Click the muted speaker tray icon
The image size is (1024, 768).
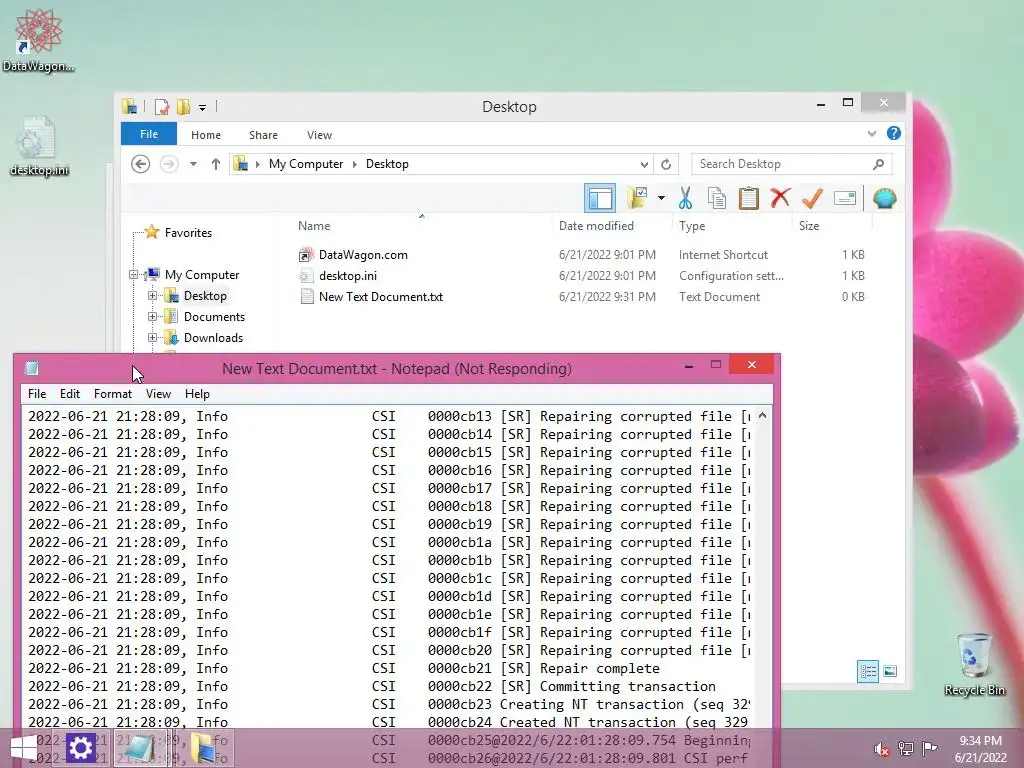[x=881, y=749]
